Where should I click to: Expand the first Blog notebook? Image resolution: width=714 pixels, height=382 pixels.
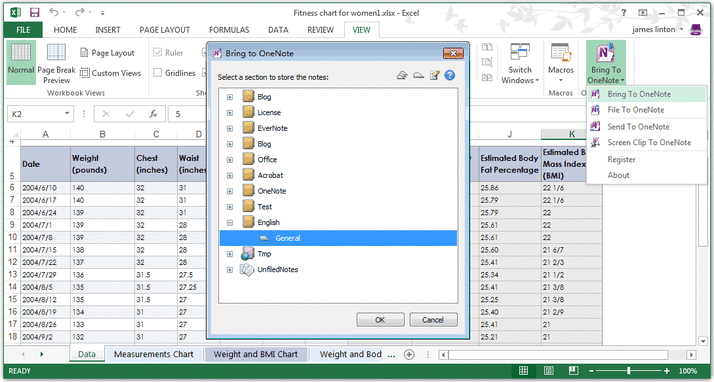click(x=230, y=97)
